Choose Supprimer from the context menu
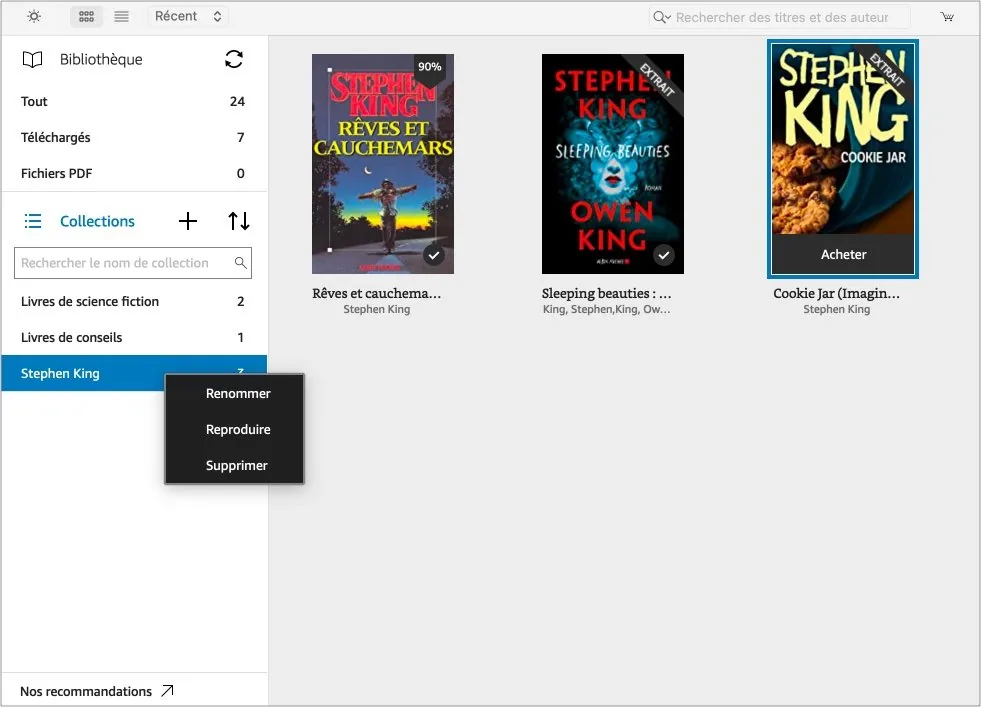This screenshot has height=707, width=981. tap(236, 465)
